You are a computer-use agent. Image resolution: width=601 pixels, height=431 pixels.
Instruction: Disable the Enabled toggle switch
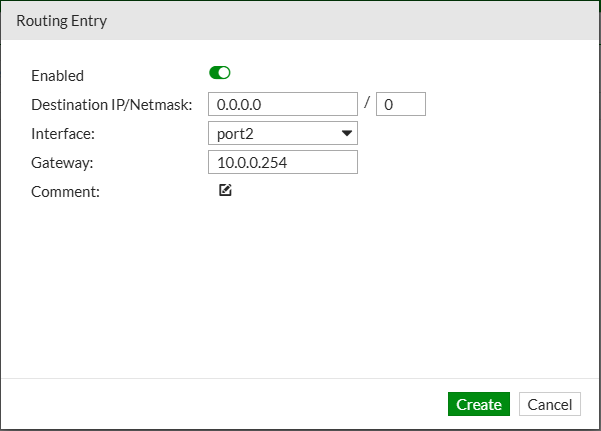(220, 73)
